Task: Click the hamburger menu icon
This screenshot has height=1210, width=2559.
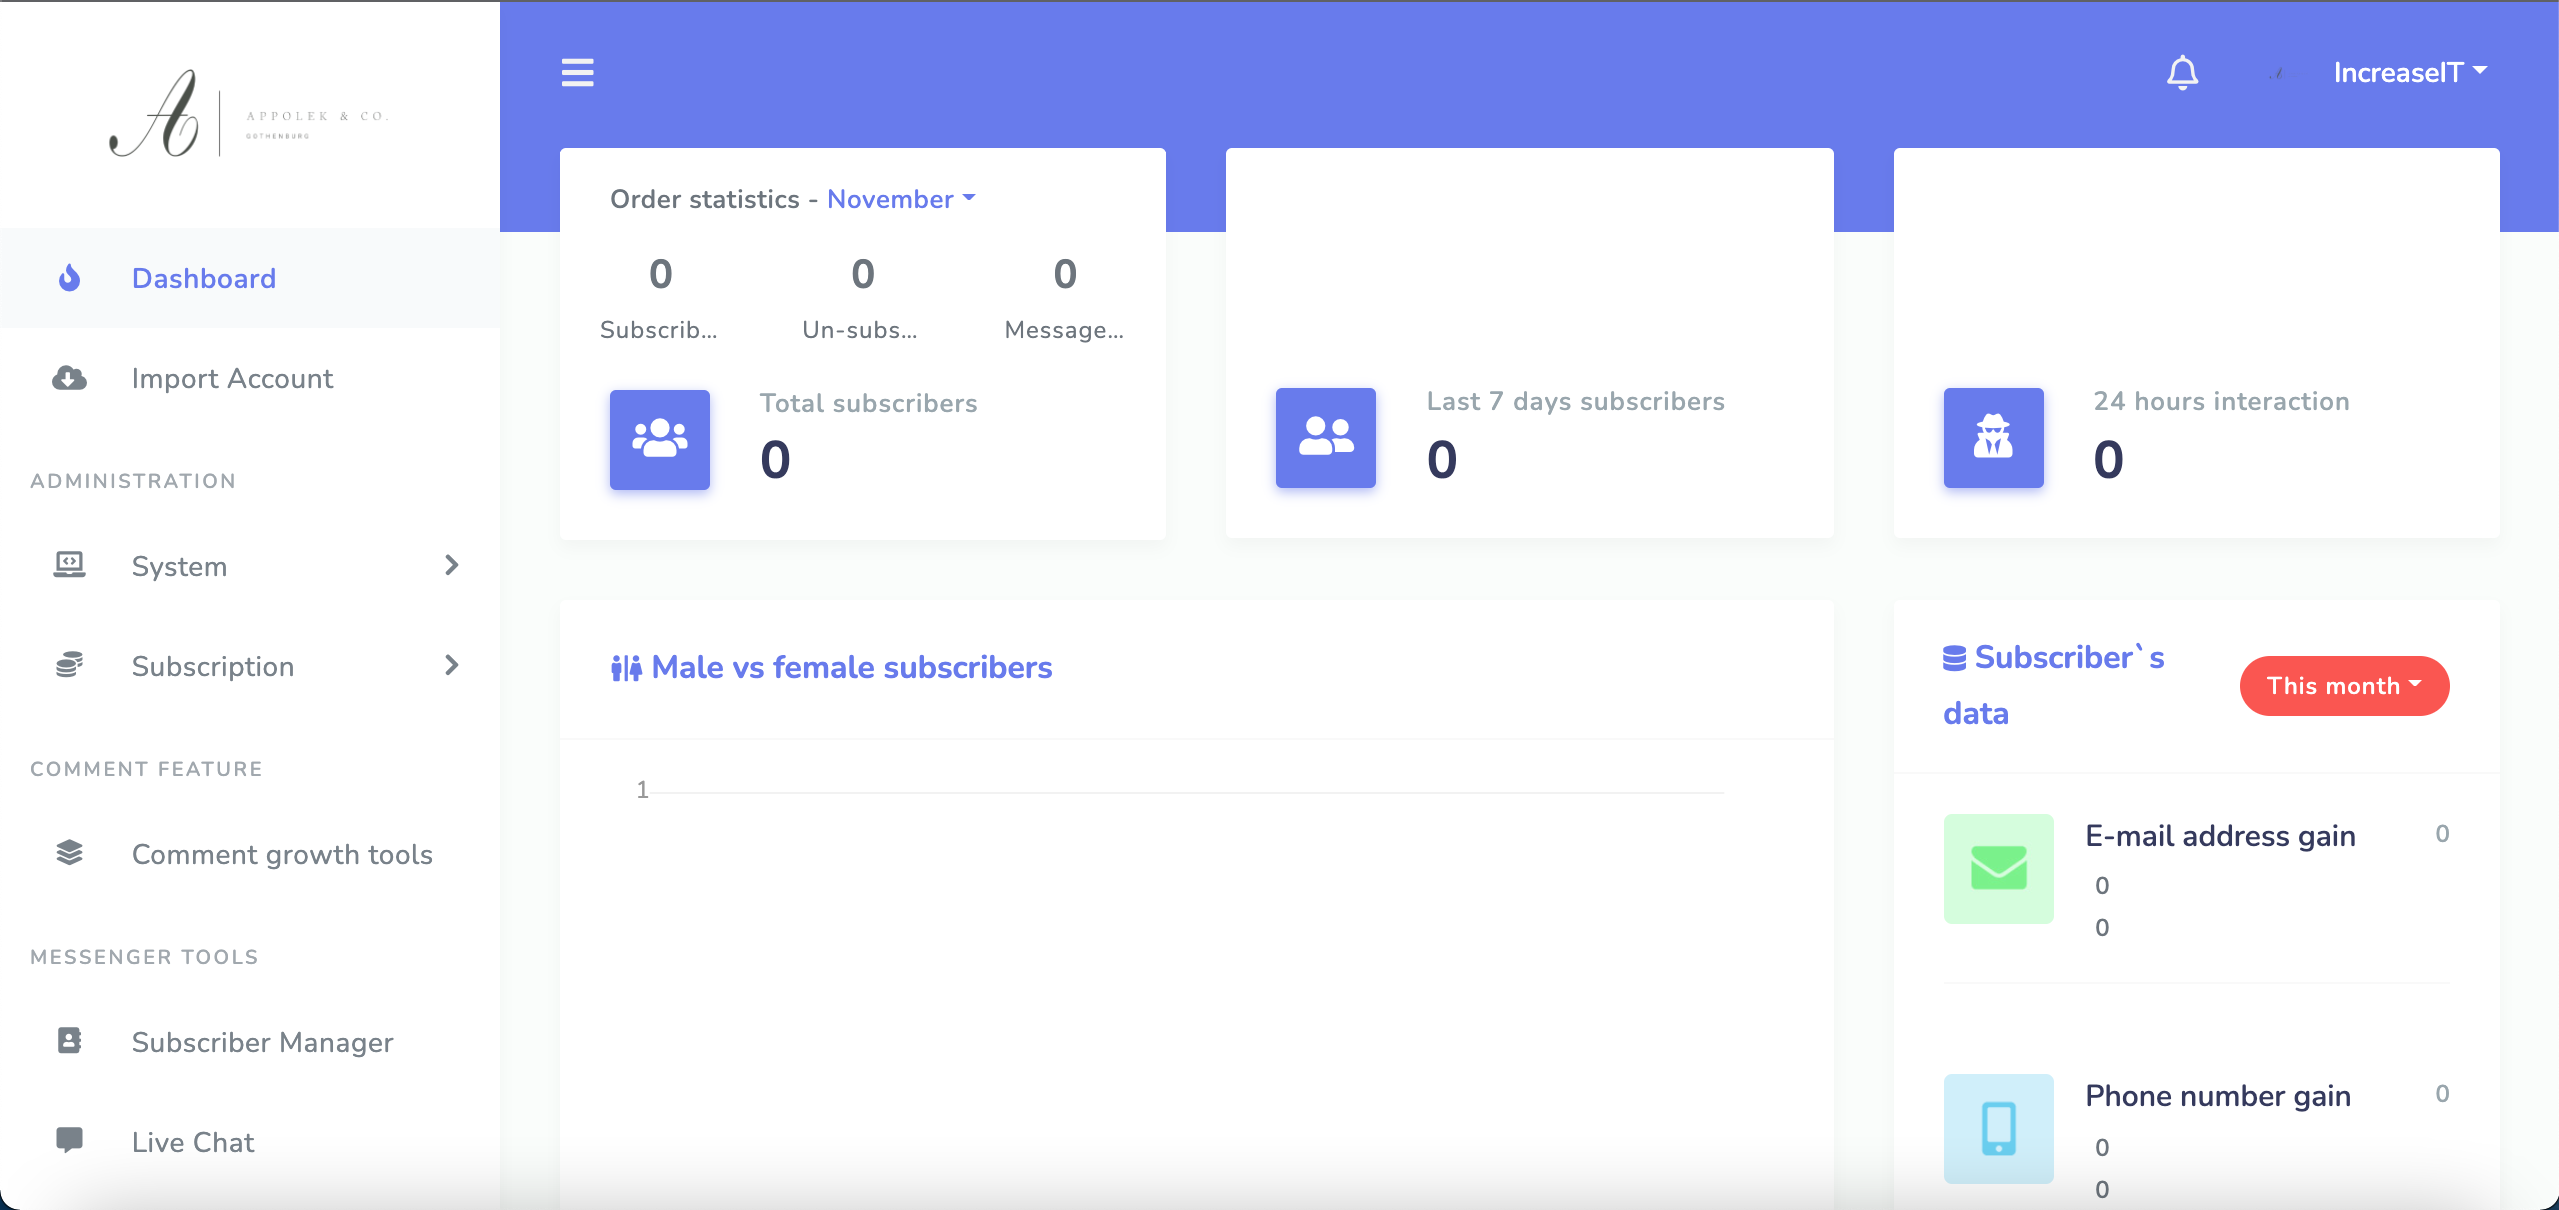Action: pyautogui.click(x=577, y=73)
